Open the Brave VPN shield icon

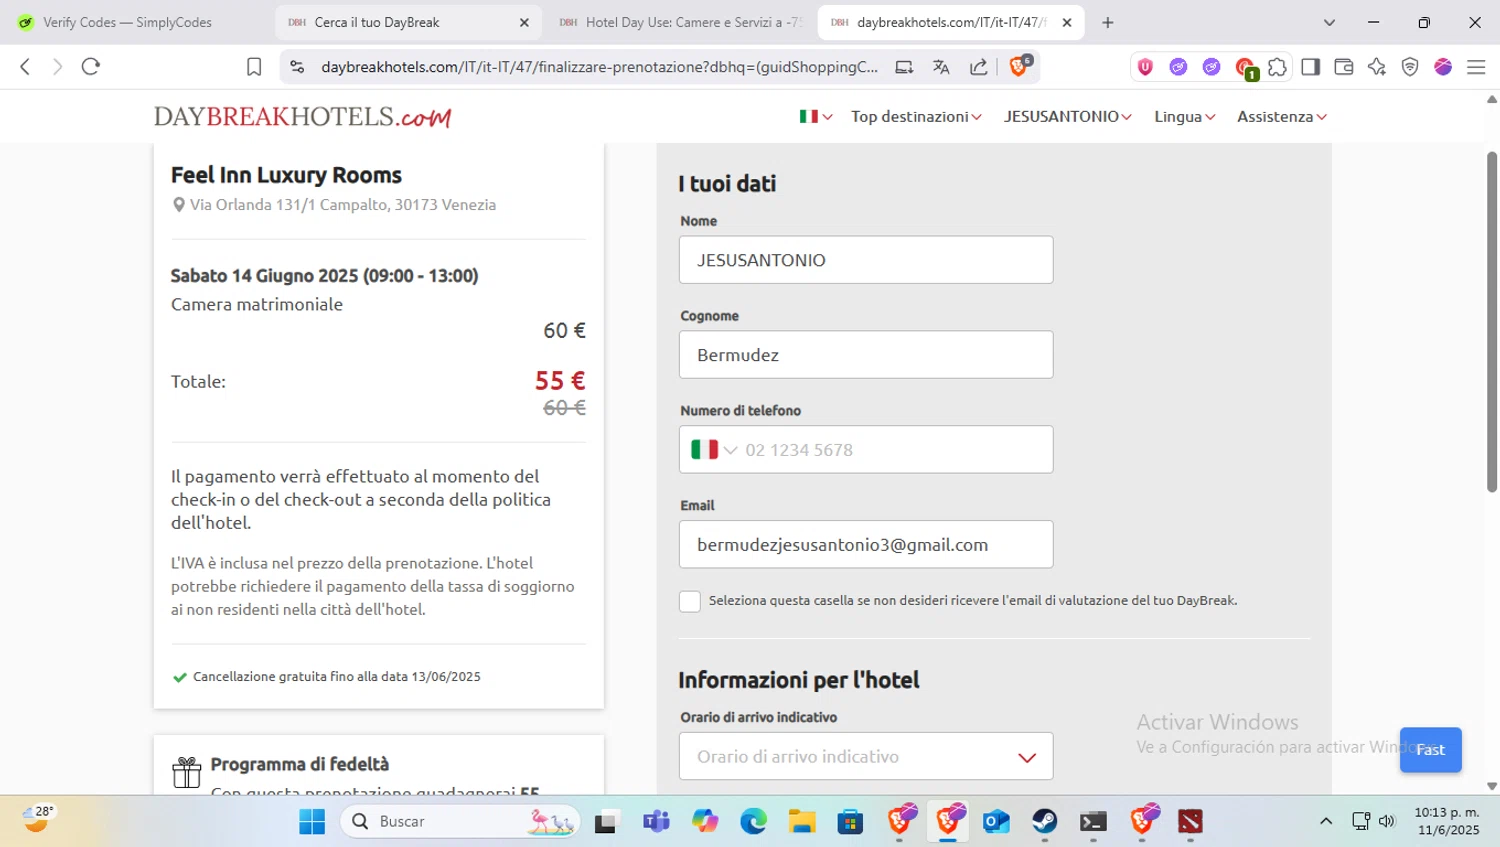1410,67
